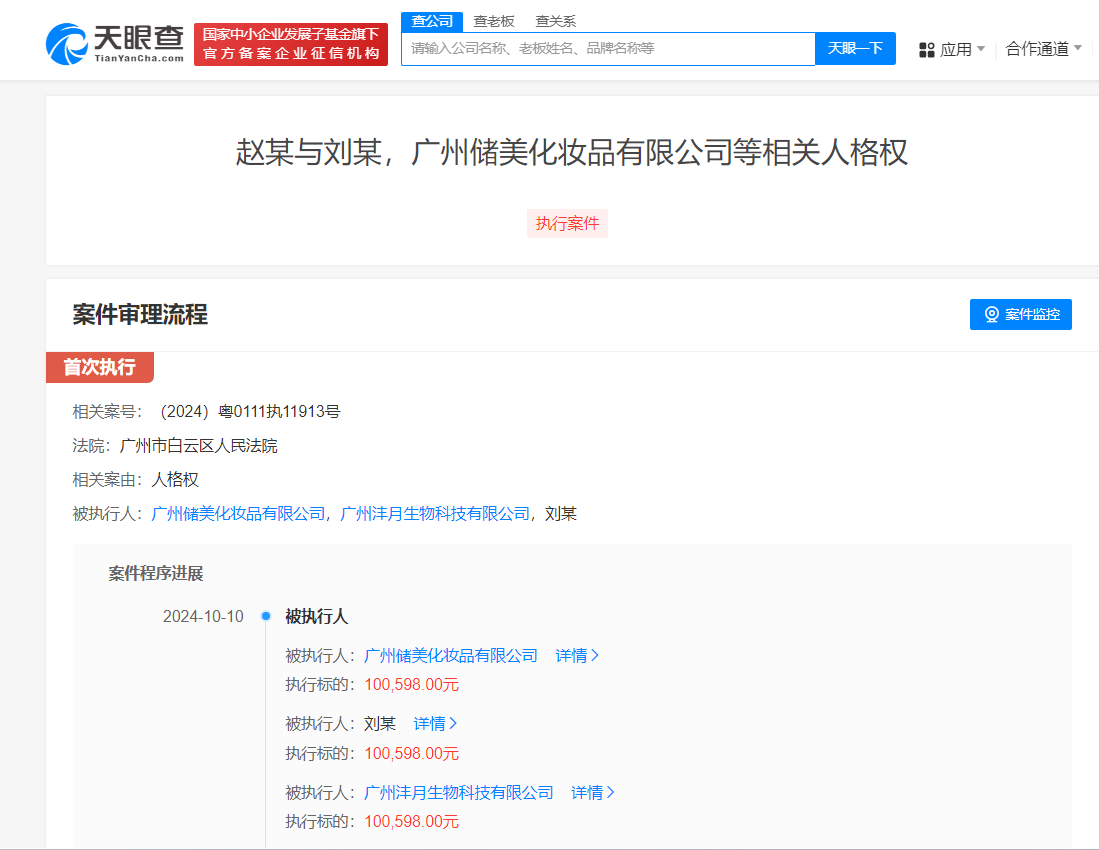Image resolution: width=1099 pixels, height=850 pixels.
Task: Select 执行标的 amount under 刘某
Action: pyautogui.click(x=411, y=753)
